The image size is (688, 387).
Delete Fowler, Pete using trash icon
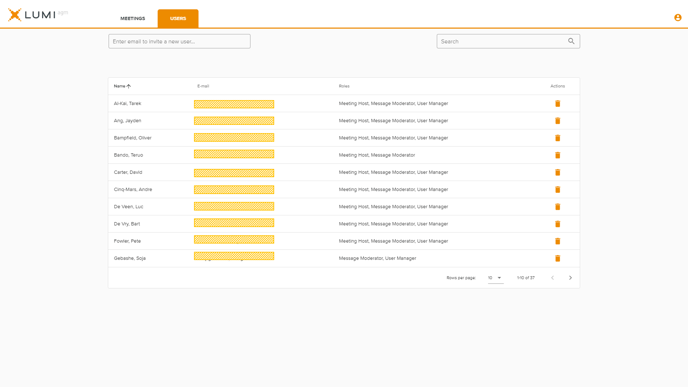click(557, 241)
